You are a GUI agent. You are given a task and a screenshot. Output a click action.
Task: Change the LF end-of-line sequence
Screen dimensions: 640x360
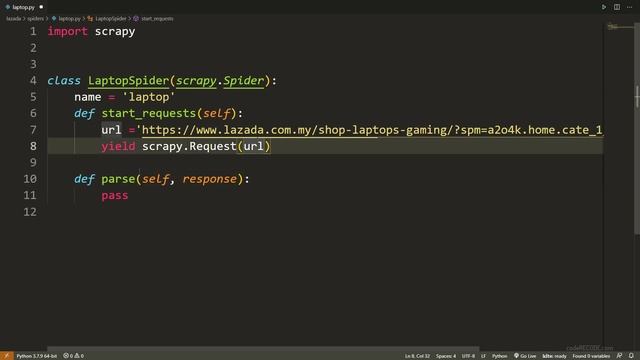pyautogui.click(x=483, y=356)
